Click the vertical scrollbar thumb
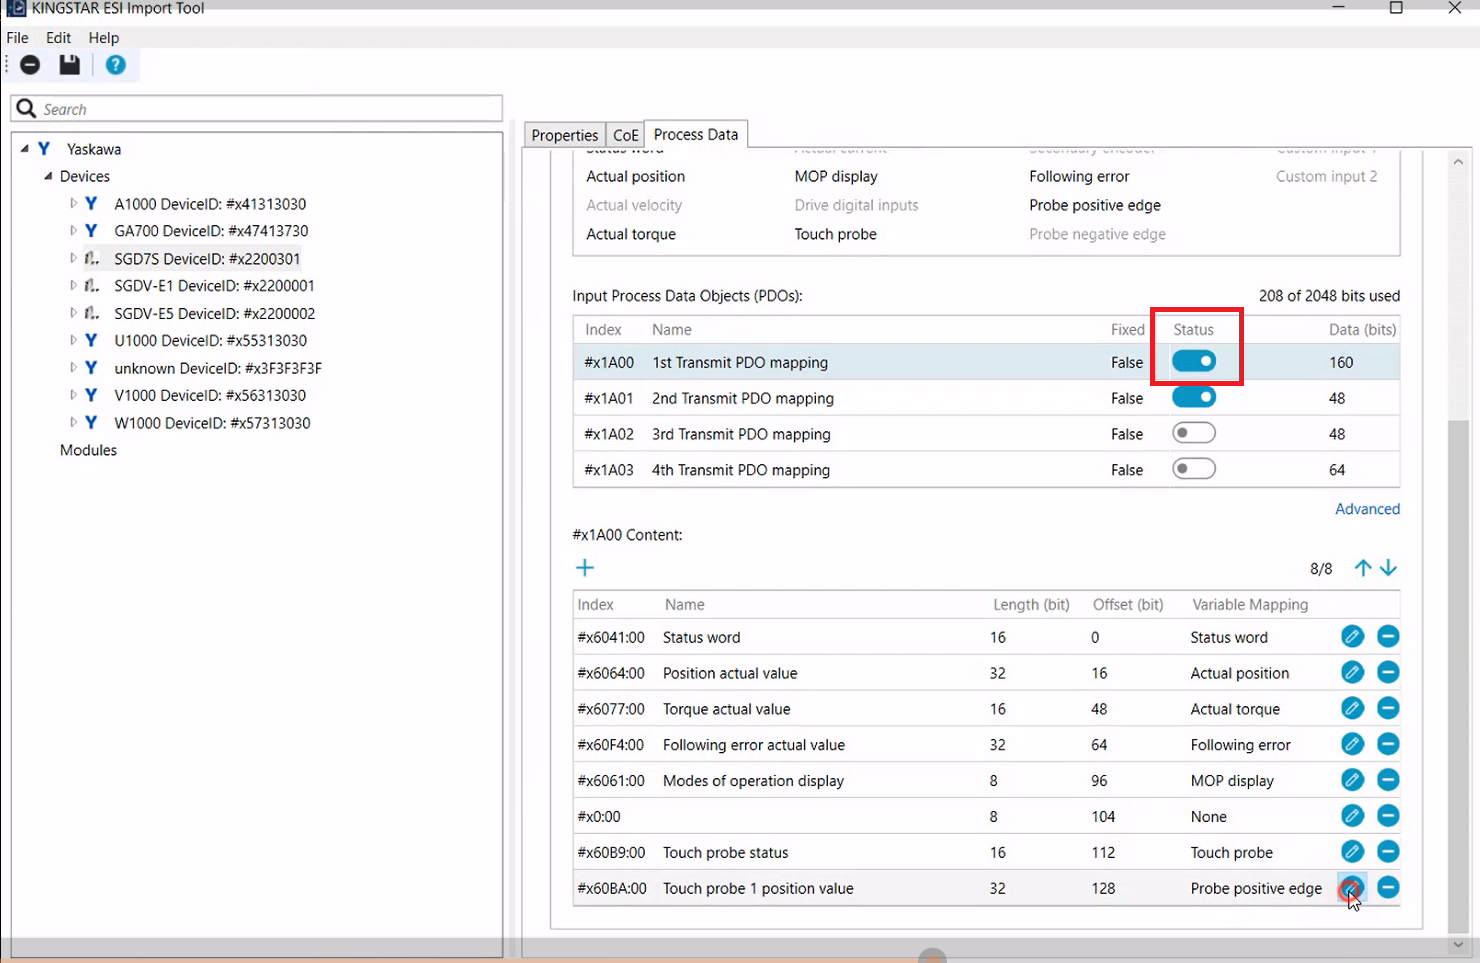This screenshot has width=1480, height=963. coord(1458,676)
